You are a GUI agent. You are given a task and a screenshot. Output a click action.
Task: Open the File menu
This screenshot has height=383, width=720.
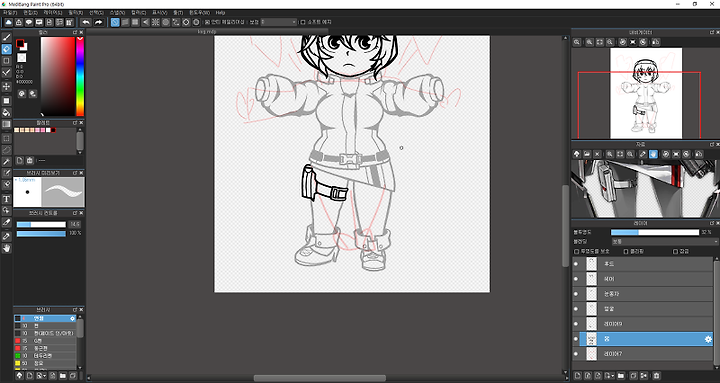(10, 12)
